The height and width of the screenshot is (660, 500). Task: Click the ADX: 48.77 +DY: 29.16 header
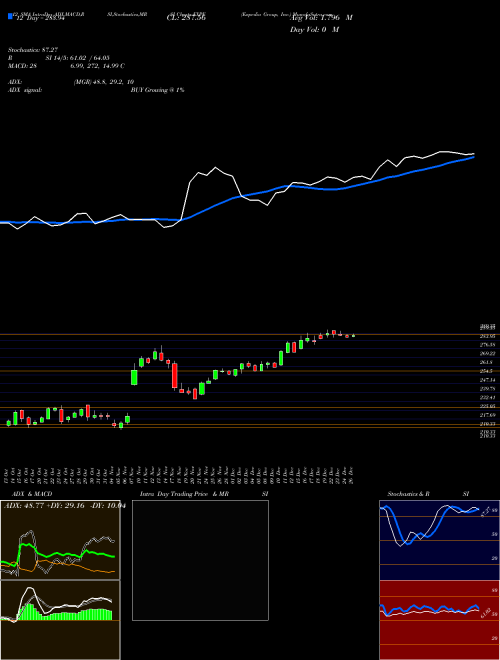coord(63,506)
